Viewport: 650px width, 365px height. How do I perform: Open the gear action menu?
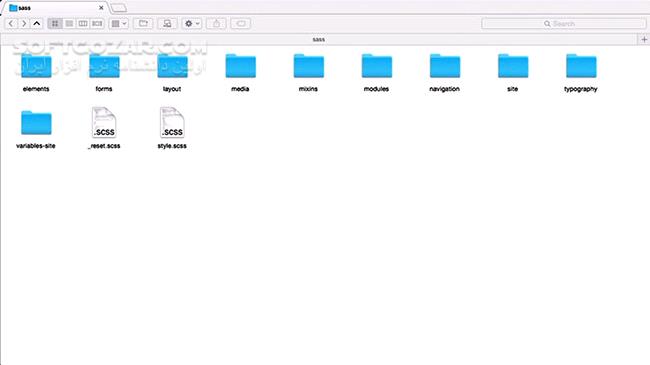(x=192, y=24)
